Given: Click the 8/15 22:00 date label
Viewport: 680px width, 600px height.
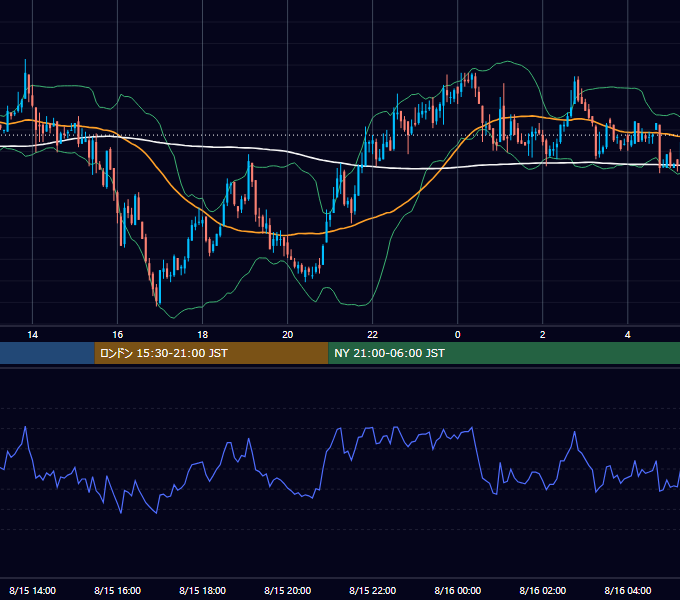Looking at the screenshot, I should click(373, 590).
